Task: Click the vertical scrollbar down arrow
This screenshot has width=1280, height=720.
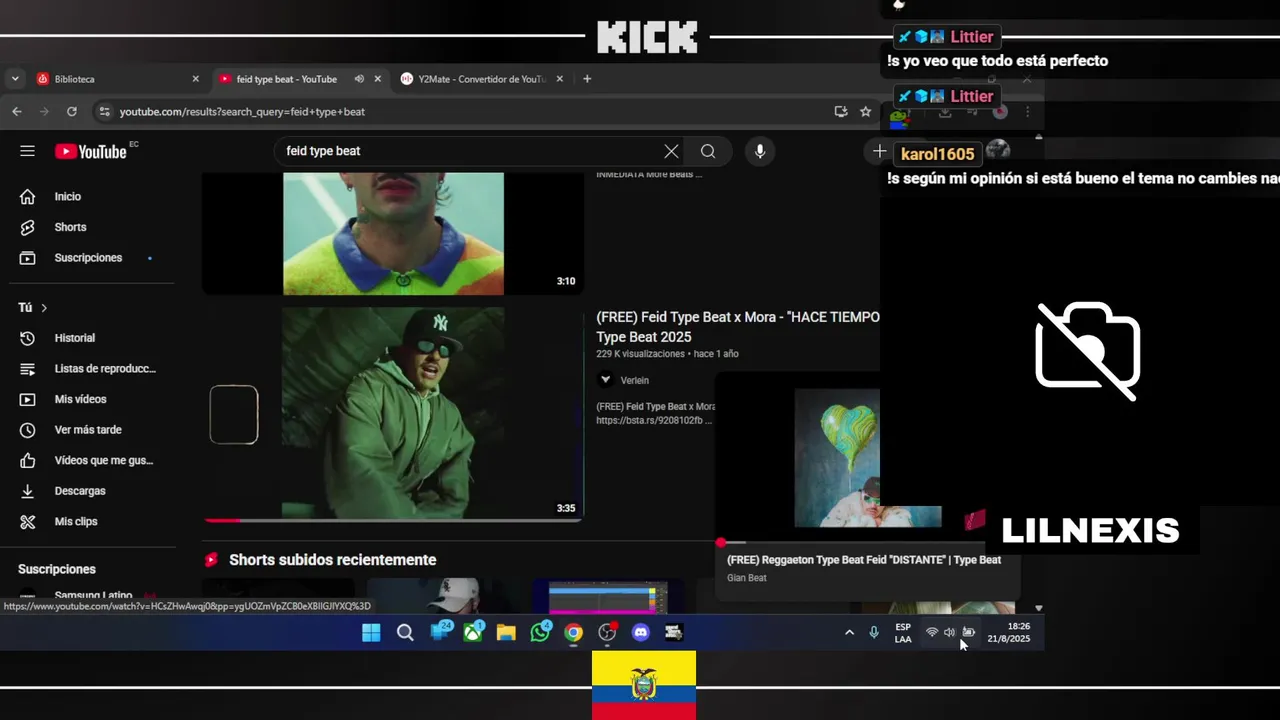Action: pyautogui.click(x=1038, y=608)
